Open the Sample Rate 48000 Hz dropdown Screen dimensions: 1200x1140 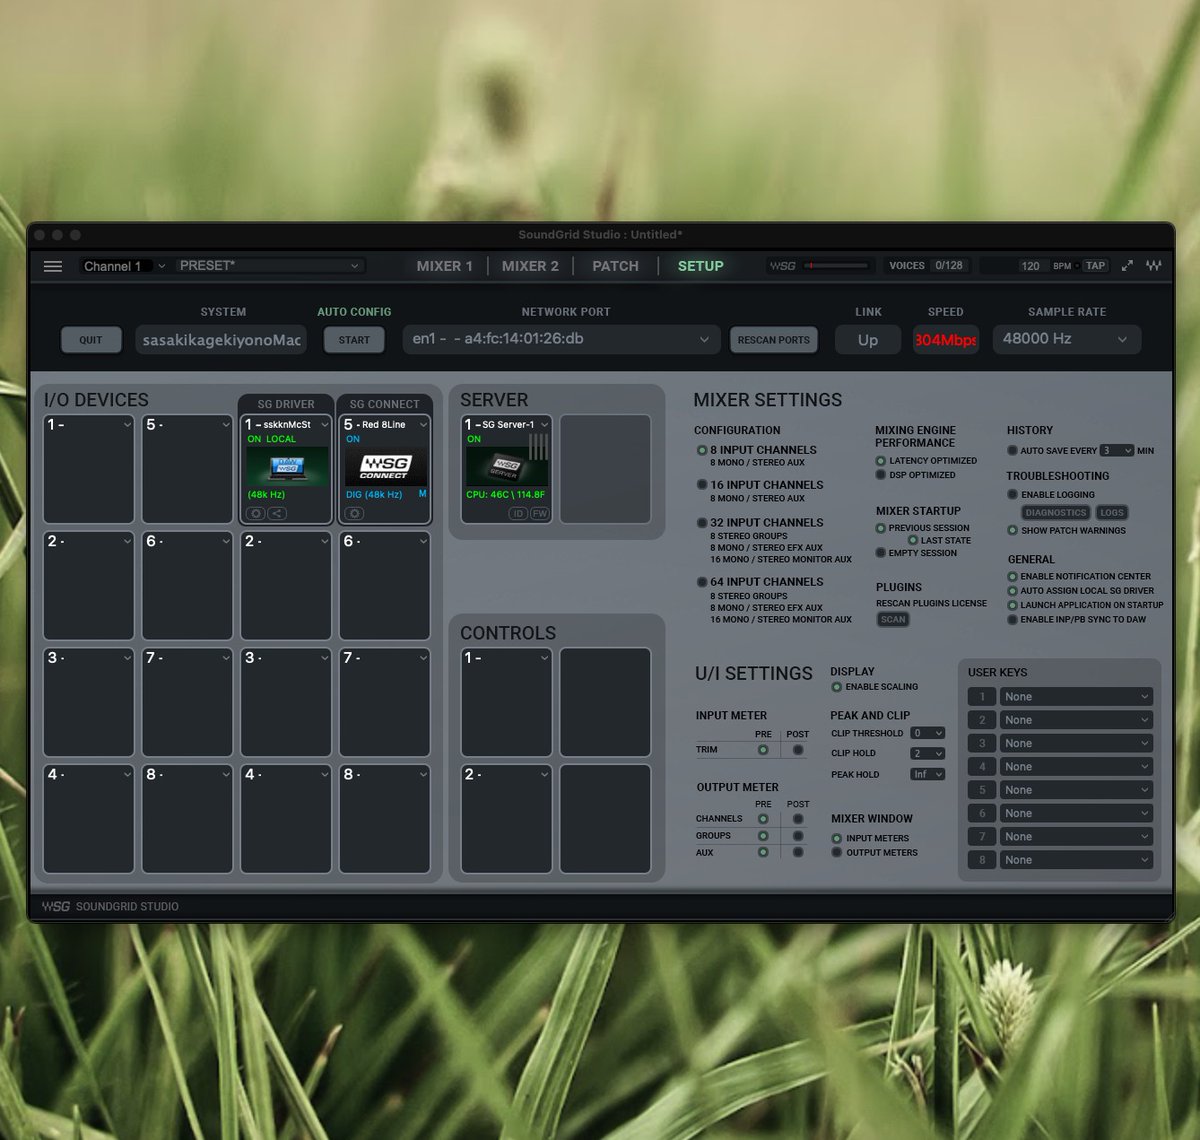[x=1067, y=339]
